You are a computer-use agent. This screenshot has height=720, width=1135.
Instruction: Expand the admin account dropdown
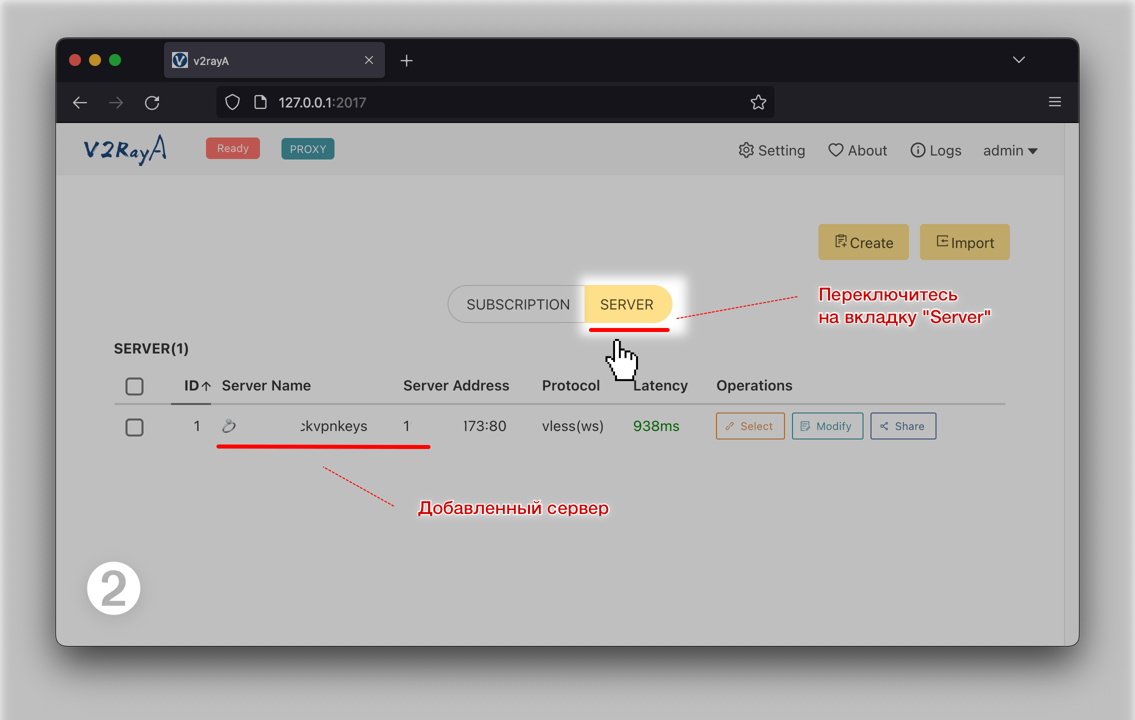coord(1010,150)
